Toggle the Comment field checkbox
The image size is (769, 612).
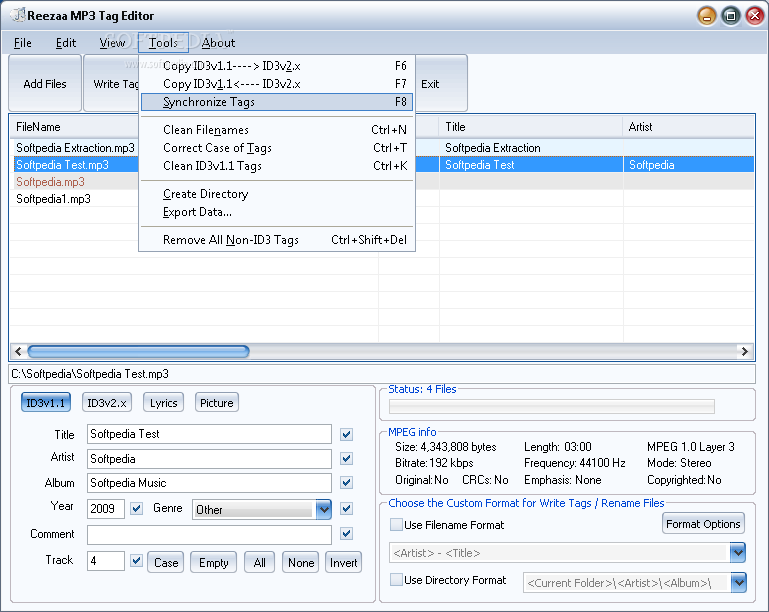(346, 534)
